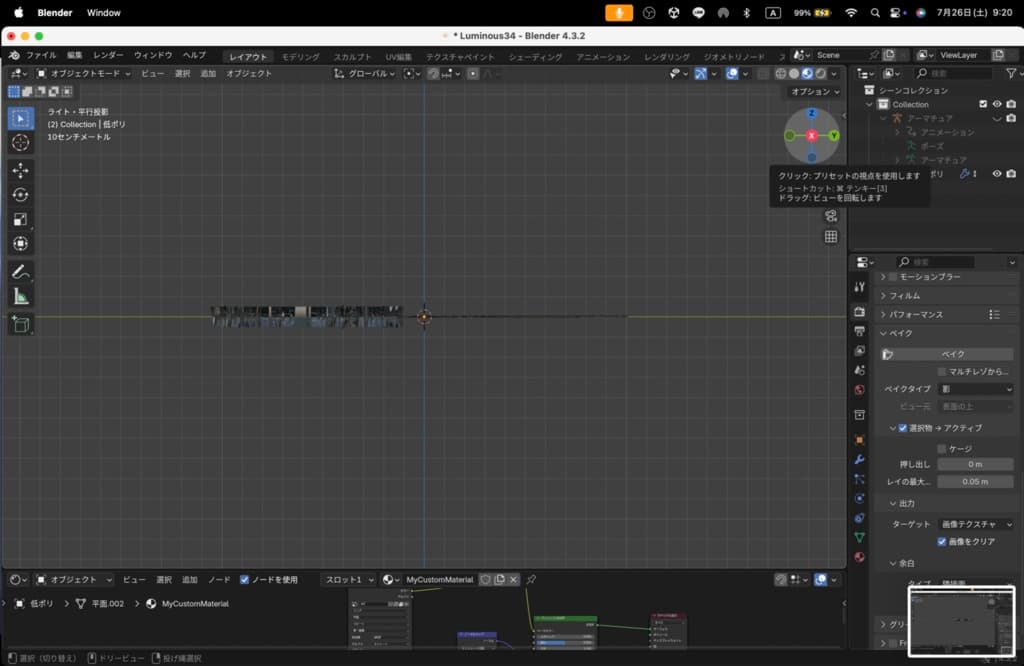This screenshot has height=666, width=1024.
Task: Open the Modifiers wrench tab in Properties
Action: click(859, 459)
